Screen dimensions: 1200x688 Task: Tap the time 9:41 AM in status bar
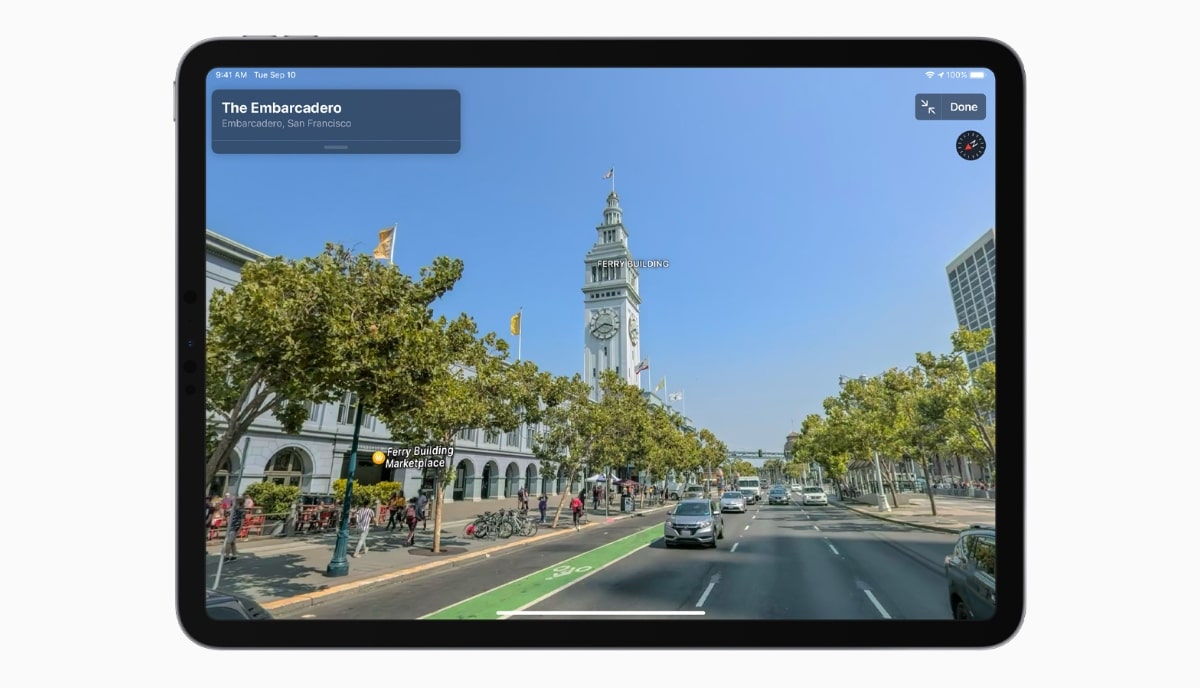coord(231,74)
